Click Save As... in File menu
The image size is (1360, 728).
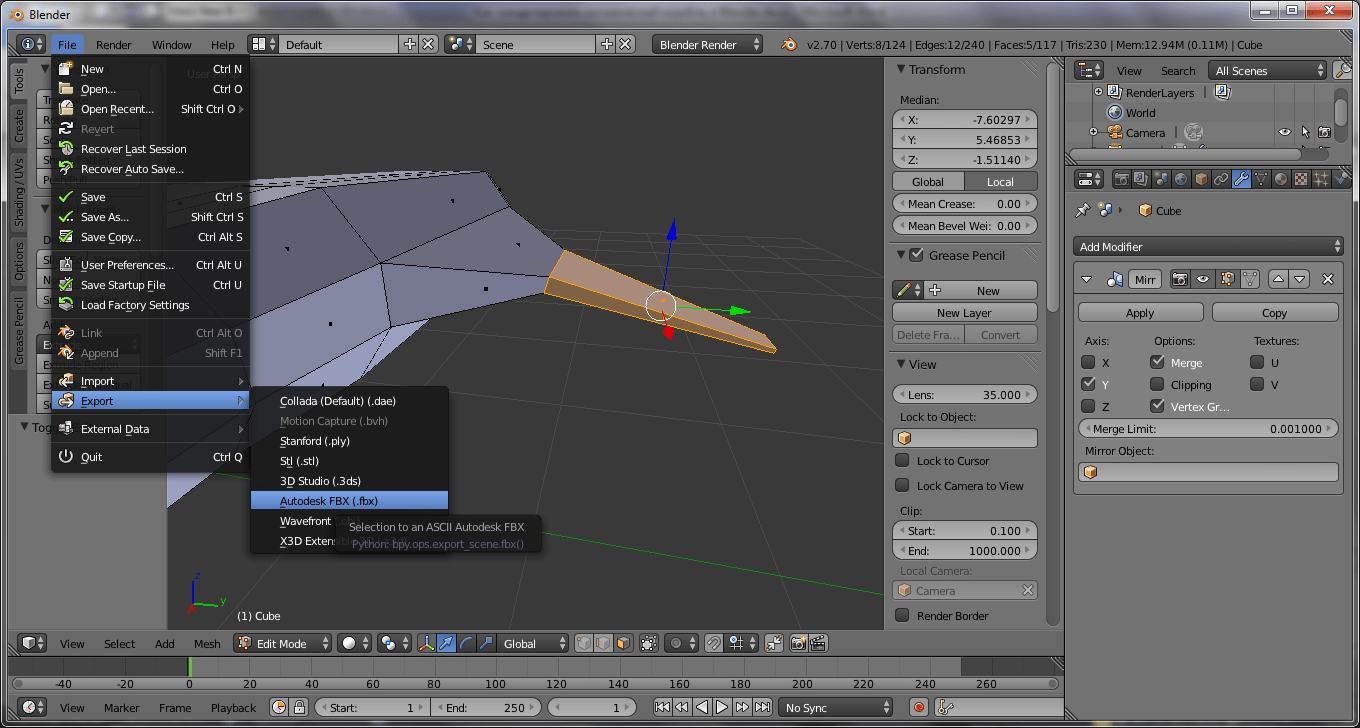point(150,216)
